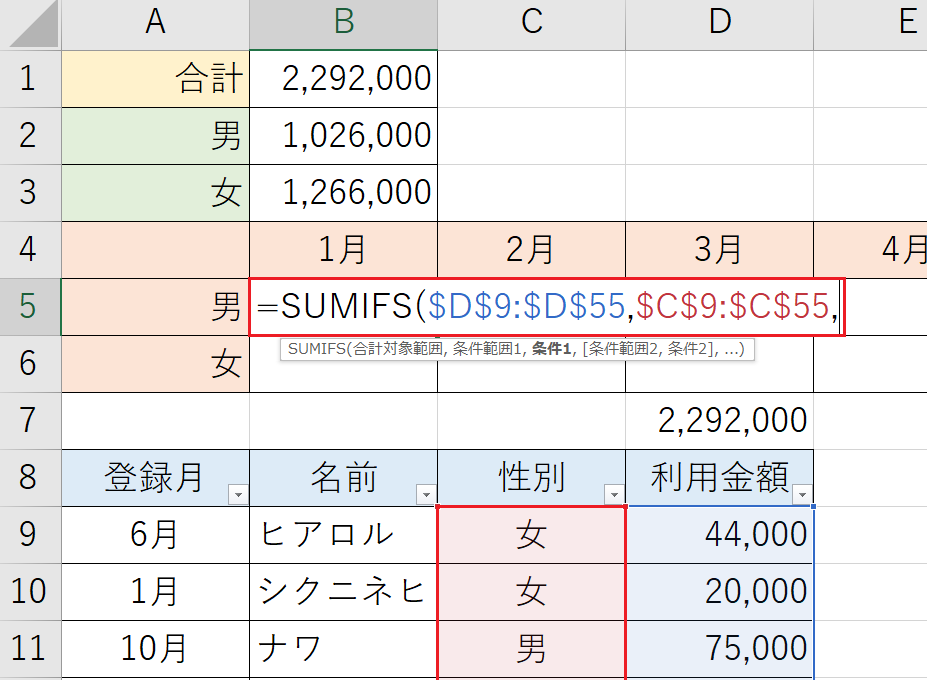Select row 1 header
This screenshot has height=680, width=927.
31,79
